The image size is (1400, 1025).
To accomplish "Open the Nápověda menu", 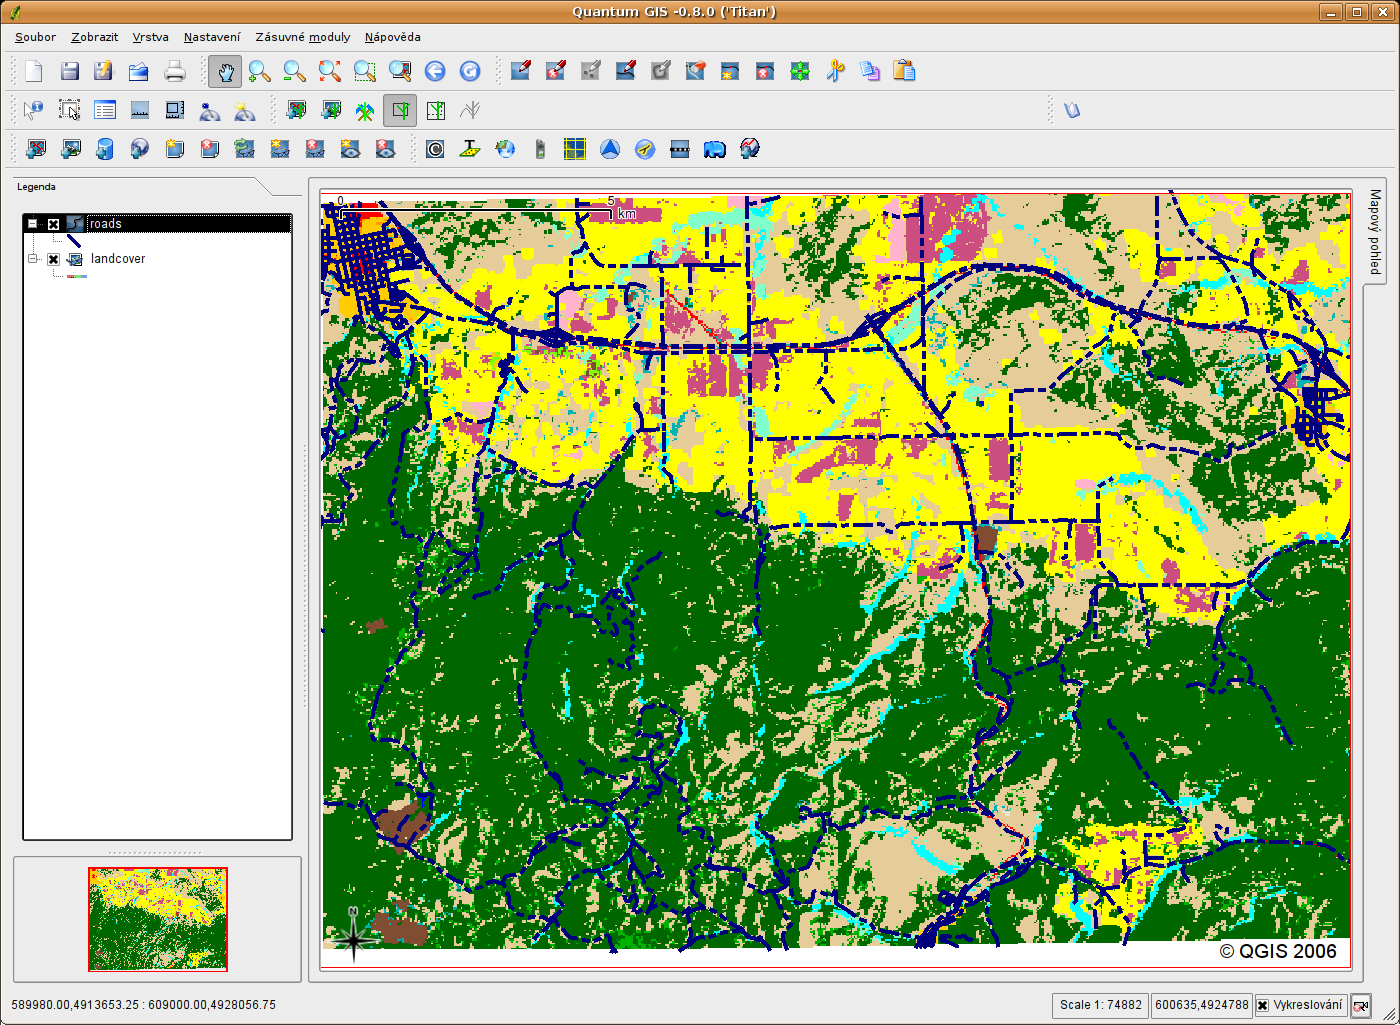I will click(393, 37).
